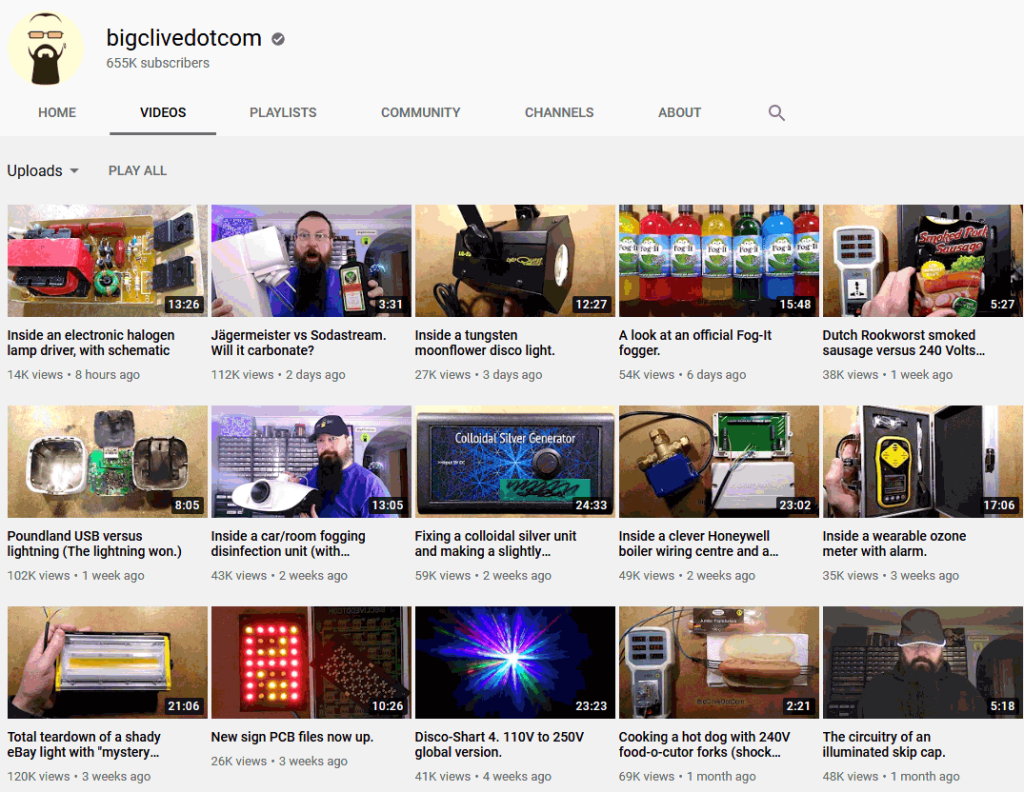This screenshot has width=1024, height=792.
Task: Click the Fog-It fogger bottles thumbnail
Action: 718,261
